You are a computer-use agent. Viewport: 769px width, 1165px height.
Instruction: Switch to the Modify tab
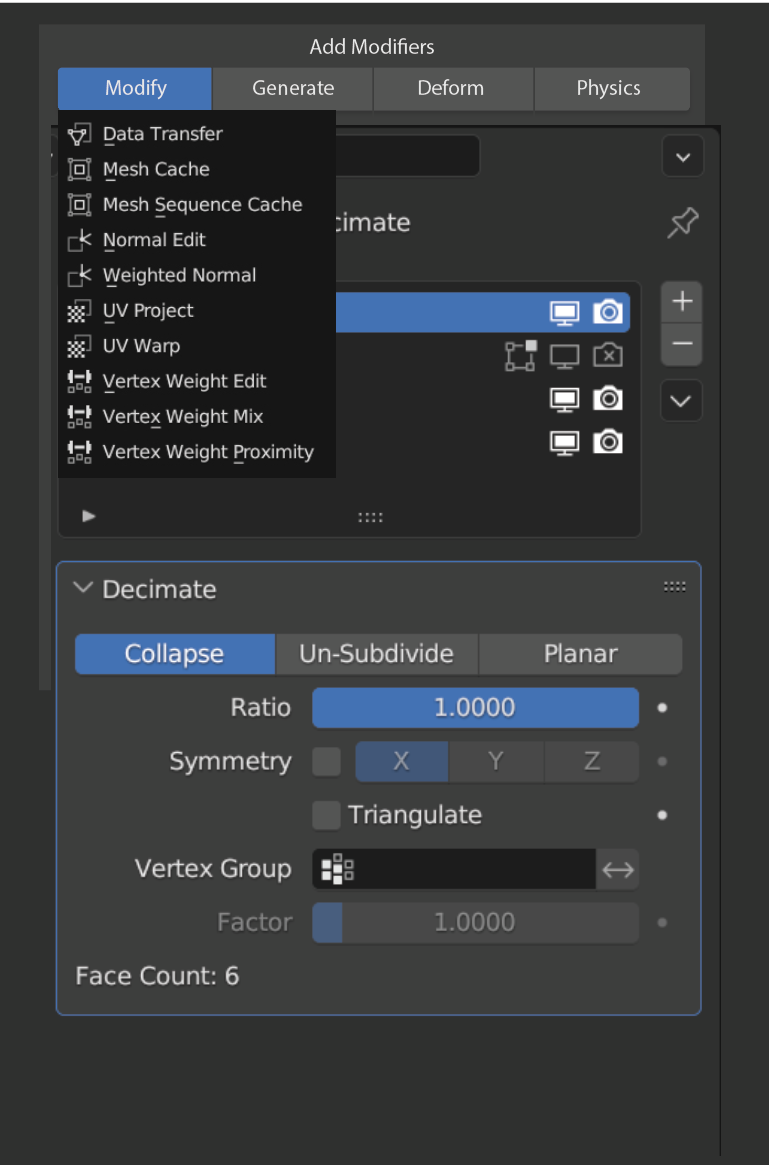[135, 88]
